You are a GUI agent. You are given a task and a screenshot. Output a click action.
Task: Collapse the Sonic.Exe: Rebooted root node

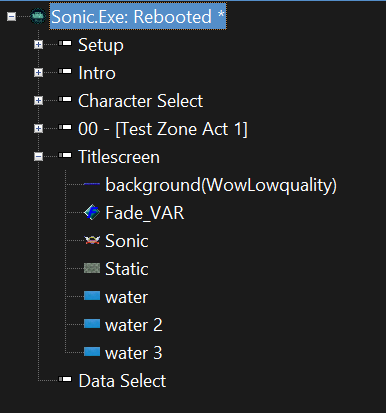tap(12, 16)
